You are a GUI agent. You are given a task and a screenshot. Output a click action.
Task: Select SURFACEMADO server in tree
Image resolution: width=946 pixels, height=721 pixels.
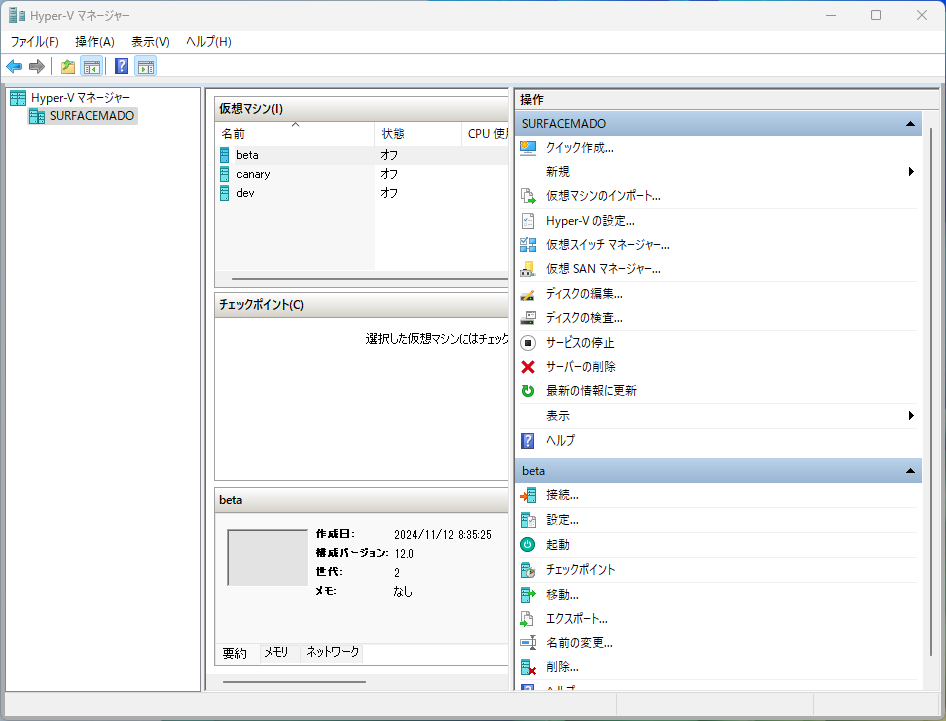[x=92, y=116]
